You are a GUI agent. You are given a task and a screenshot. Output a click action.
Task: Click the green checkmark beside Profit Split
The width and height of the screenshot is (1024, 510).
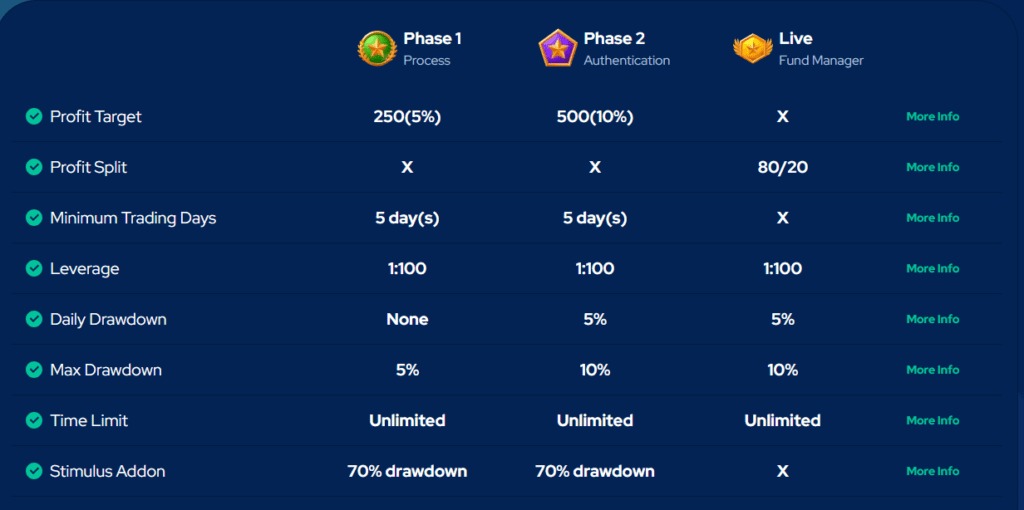(x=34, y=167)
